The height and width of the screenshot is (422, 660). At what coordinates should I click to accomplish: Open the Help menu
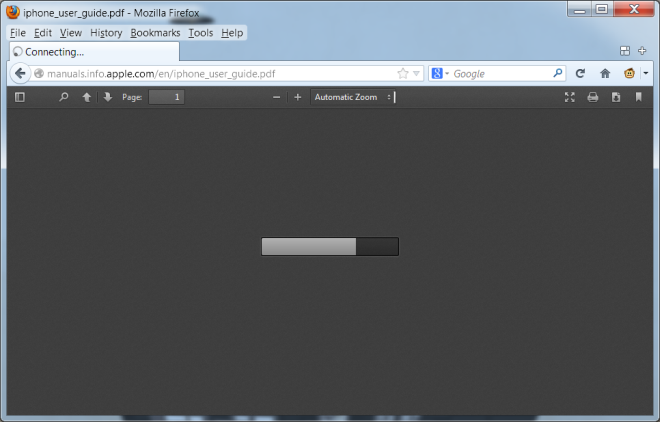232,33
